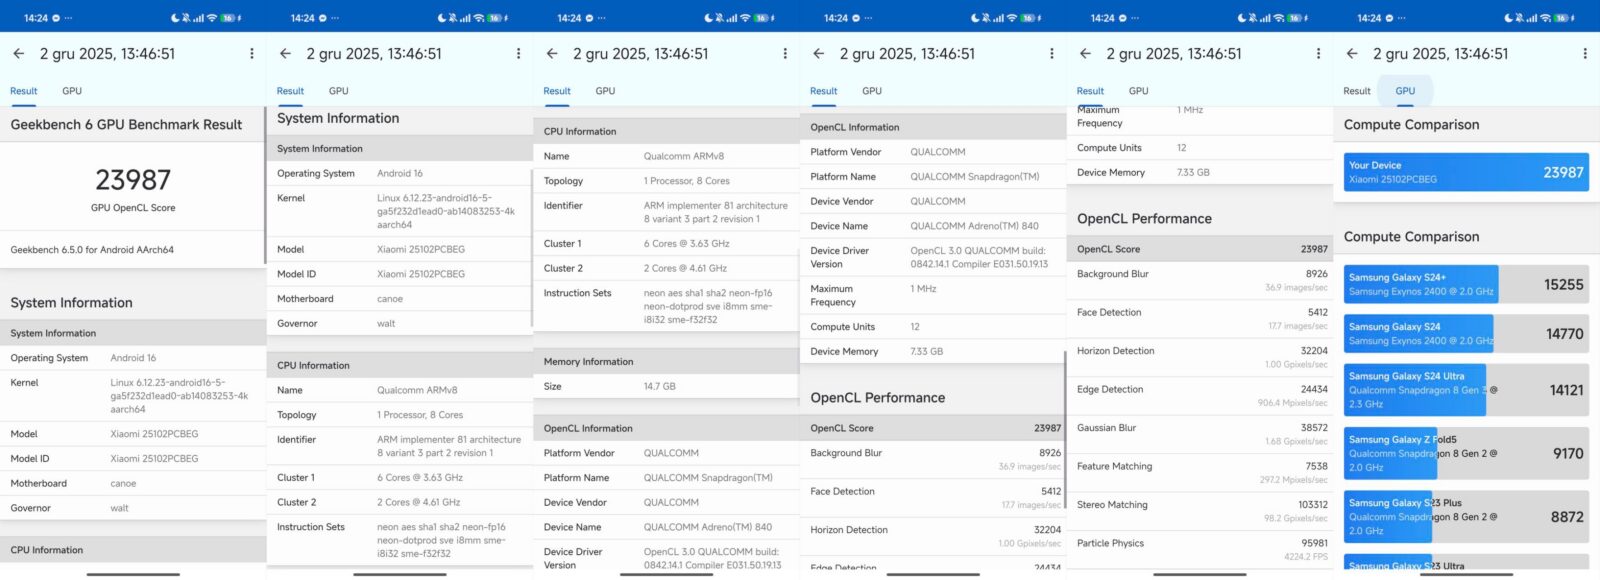This screenshot has height=580, width=1600.
Task: Open overflow menu on the Compute Comparison screen
Action: point(1584,54)
